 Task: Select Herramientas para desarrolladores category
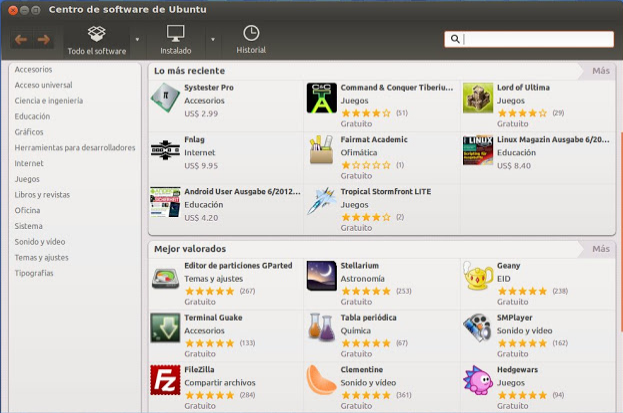[75, 147]
